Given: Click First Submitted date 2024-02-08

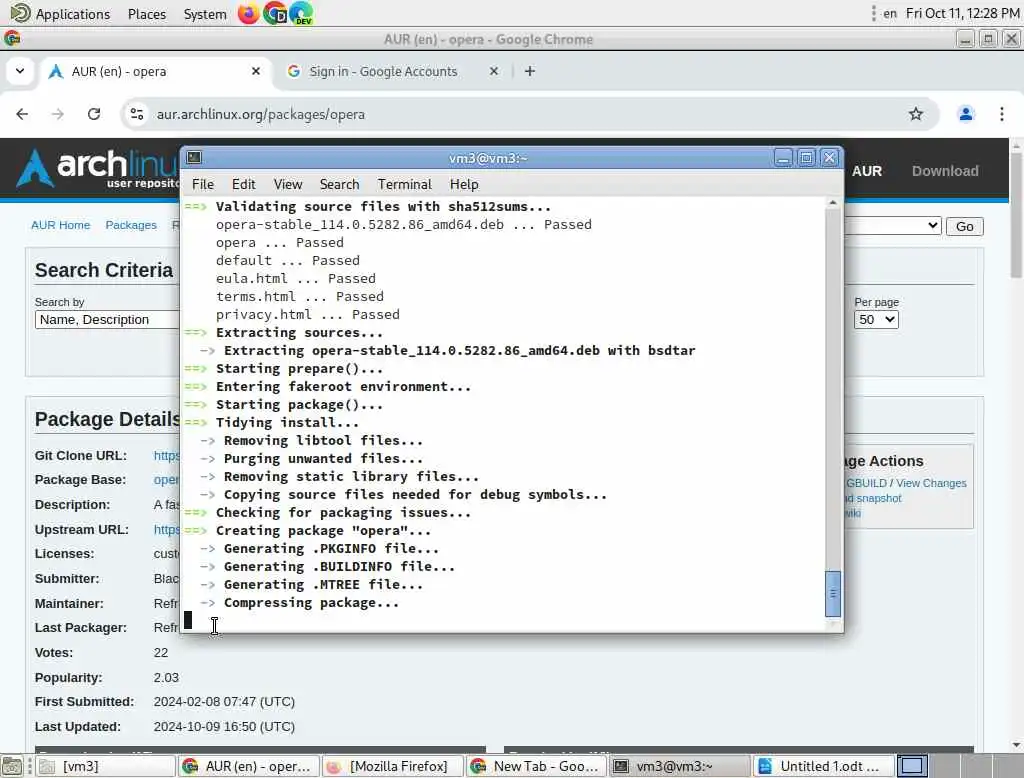Looking at the screenshot, I should point(224,702).
